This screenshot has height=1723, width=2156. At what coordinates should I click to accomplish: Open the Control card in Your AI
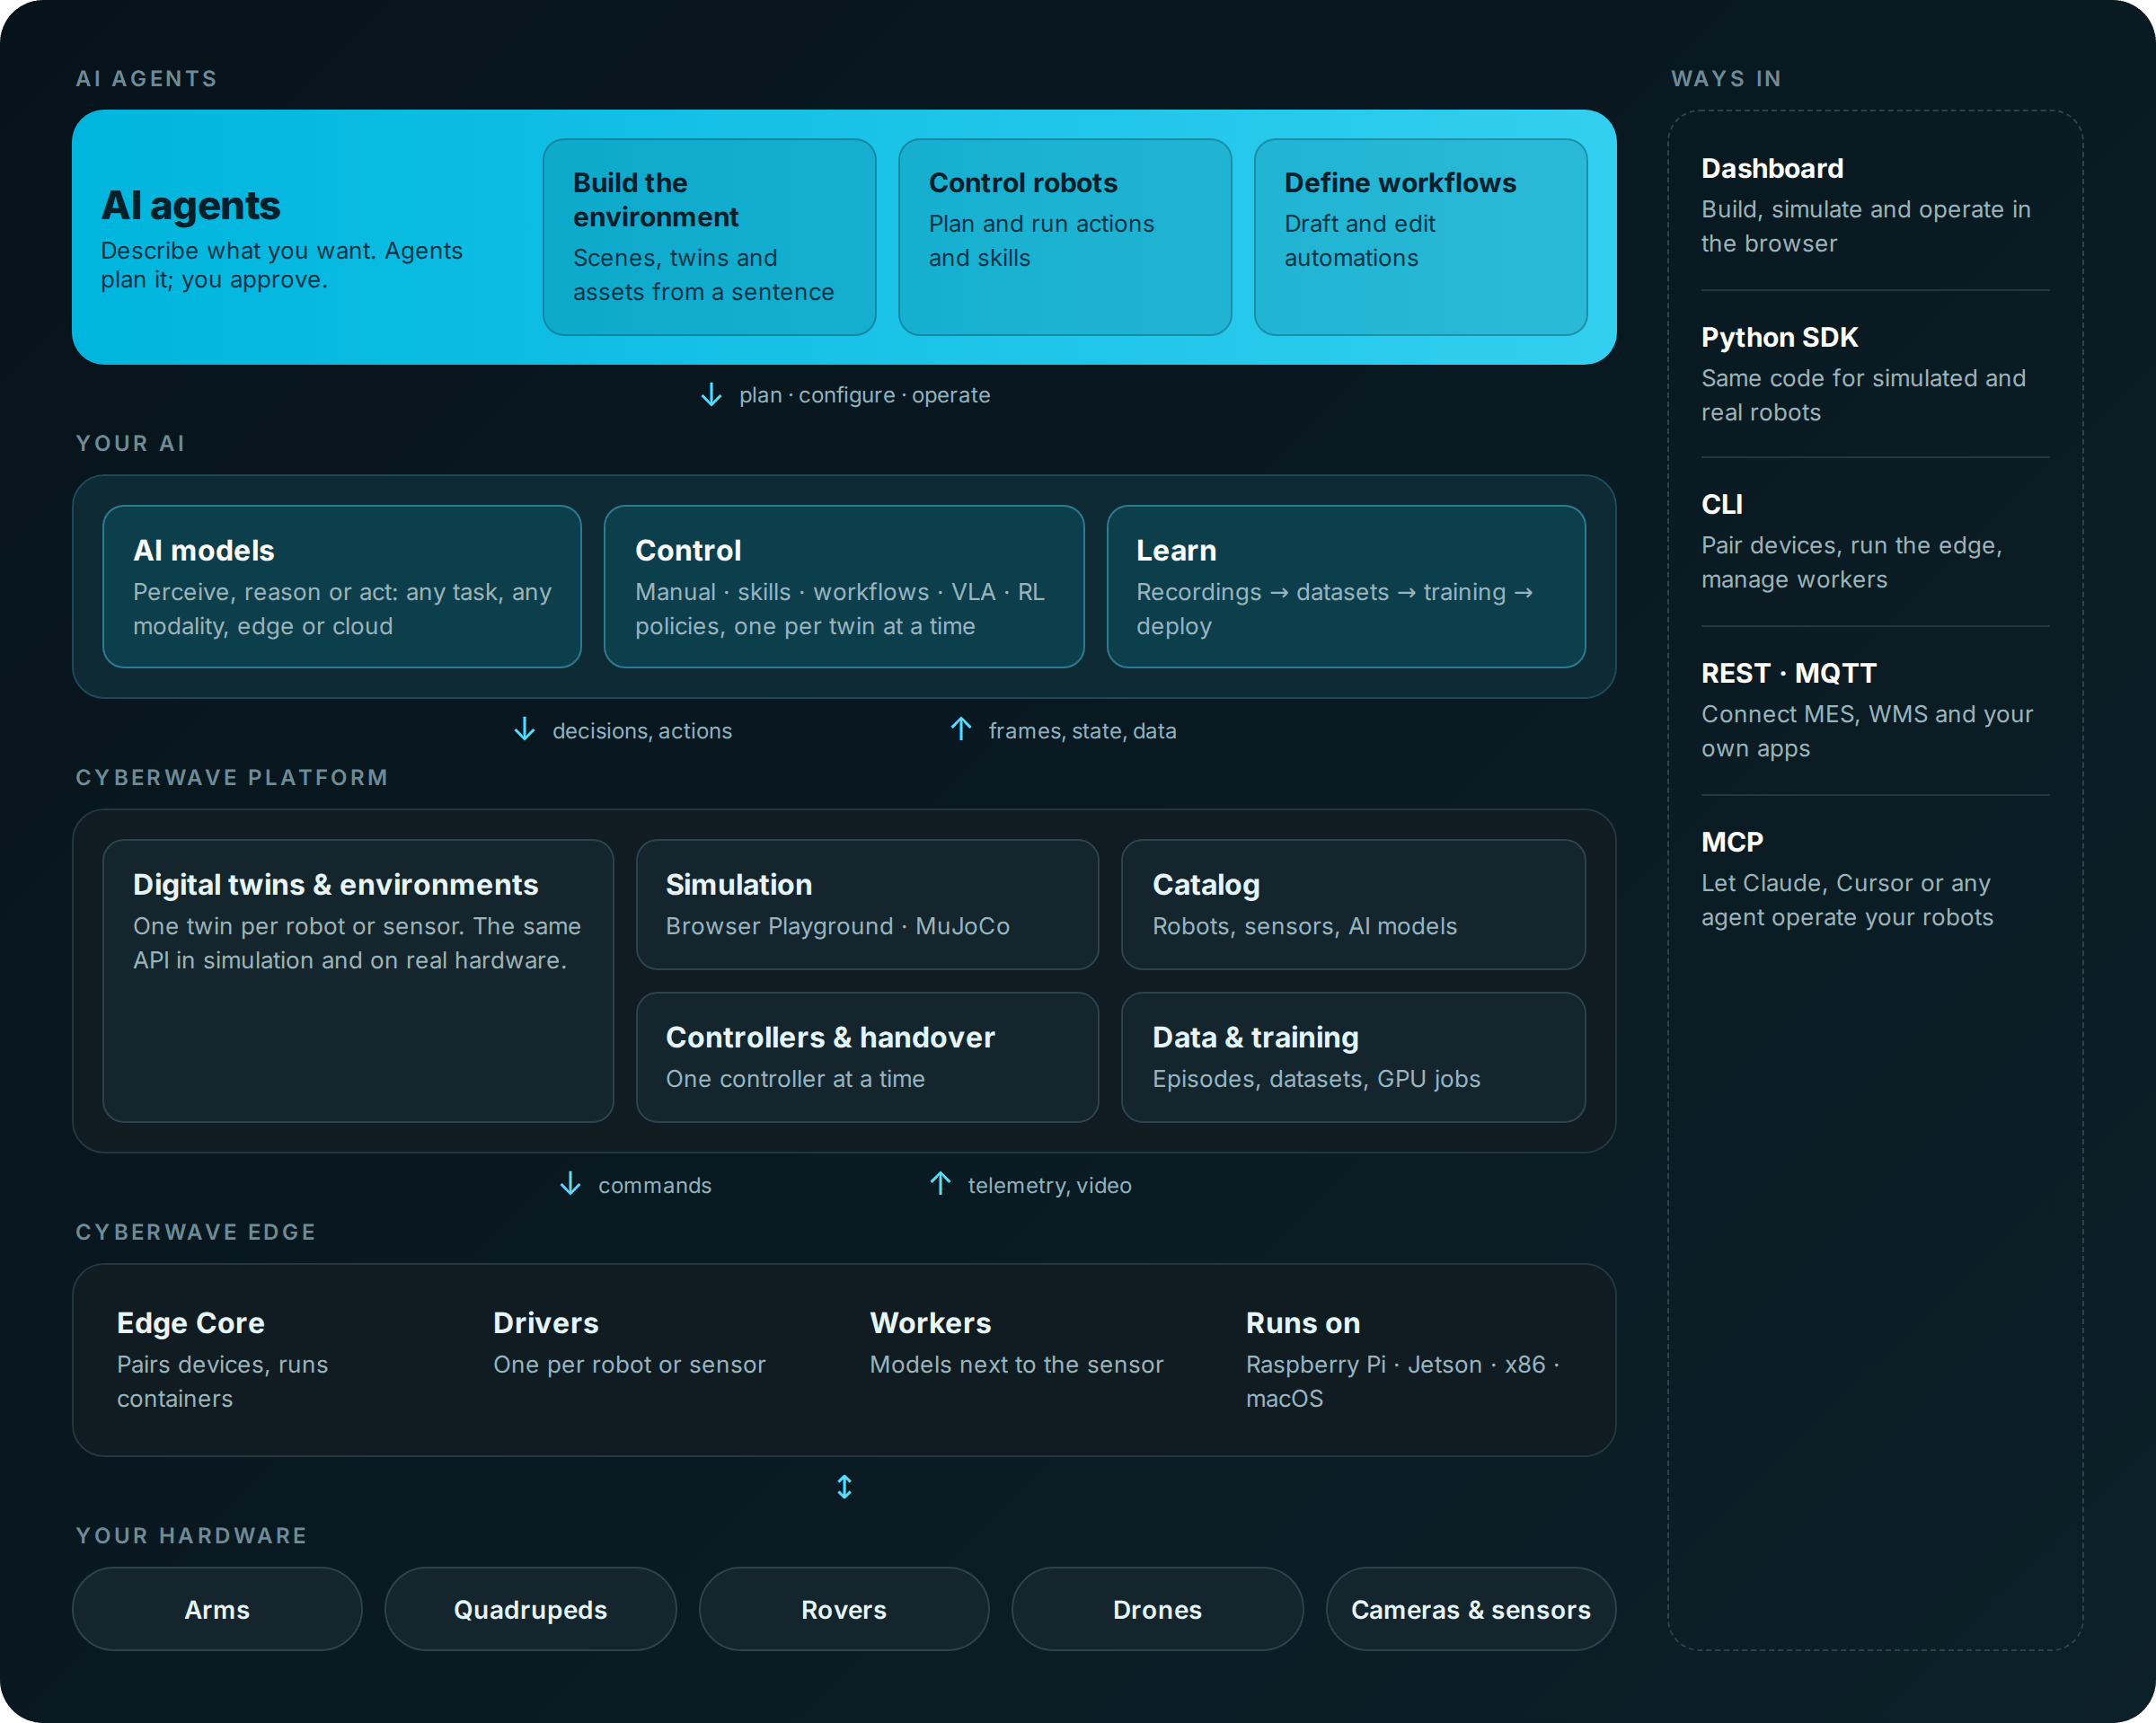point(844,586)
